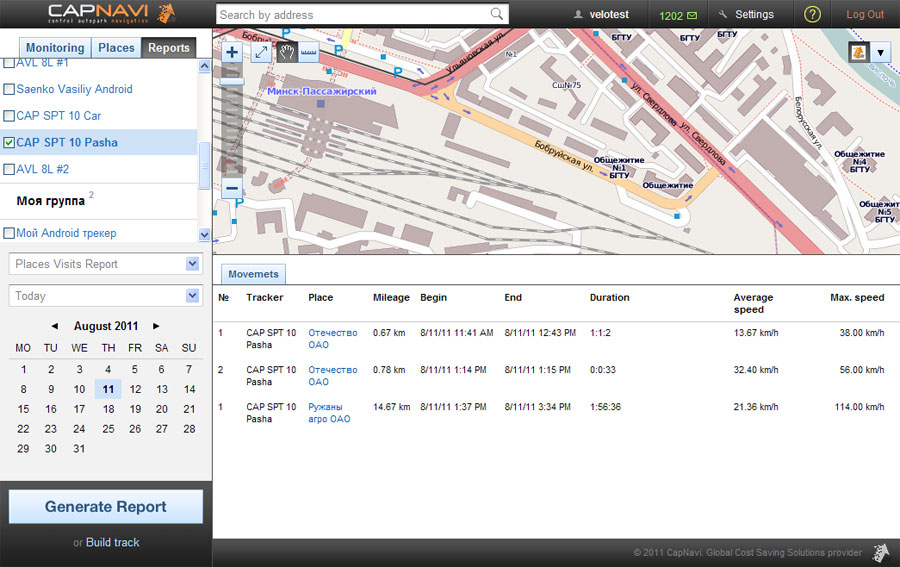Click Log Out
The height and width of the screenshot is (567, 900).
click(865, 14)
